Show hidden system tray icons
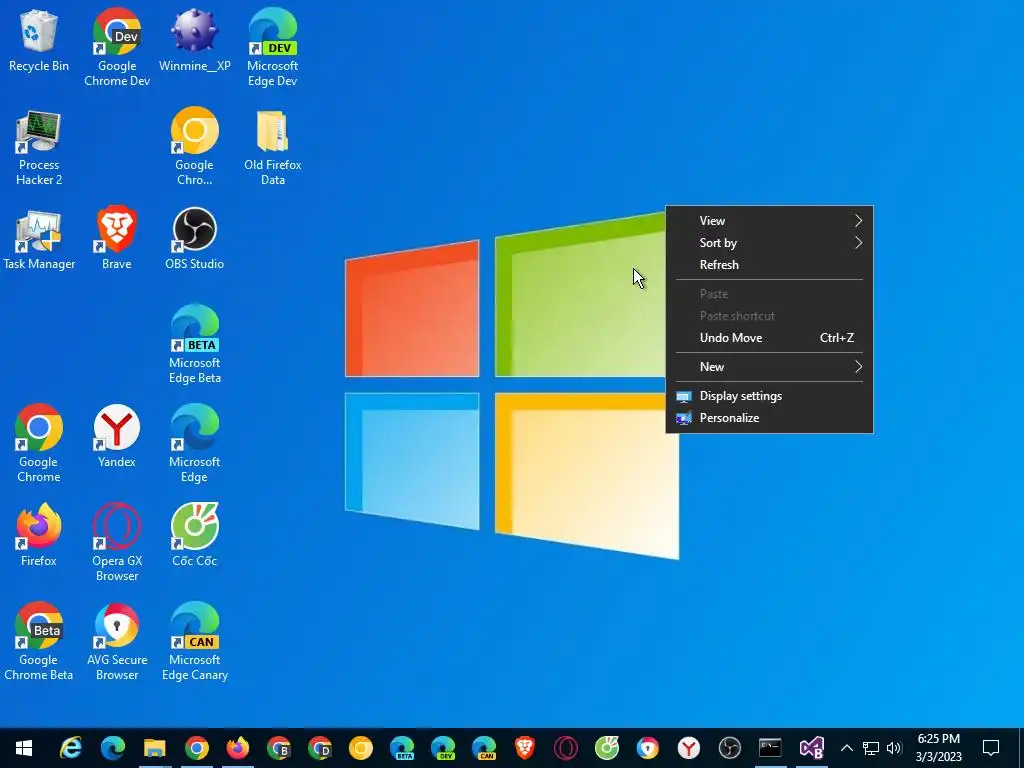1024x768 pixels. point(846,748)
